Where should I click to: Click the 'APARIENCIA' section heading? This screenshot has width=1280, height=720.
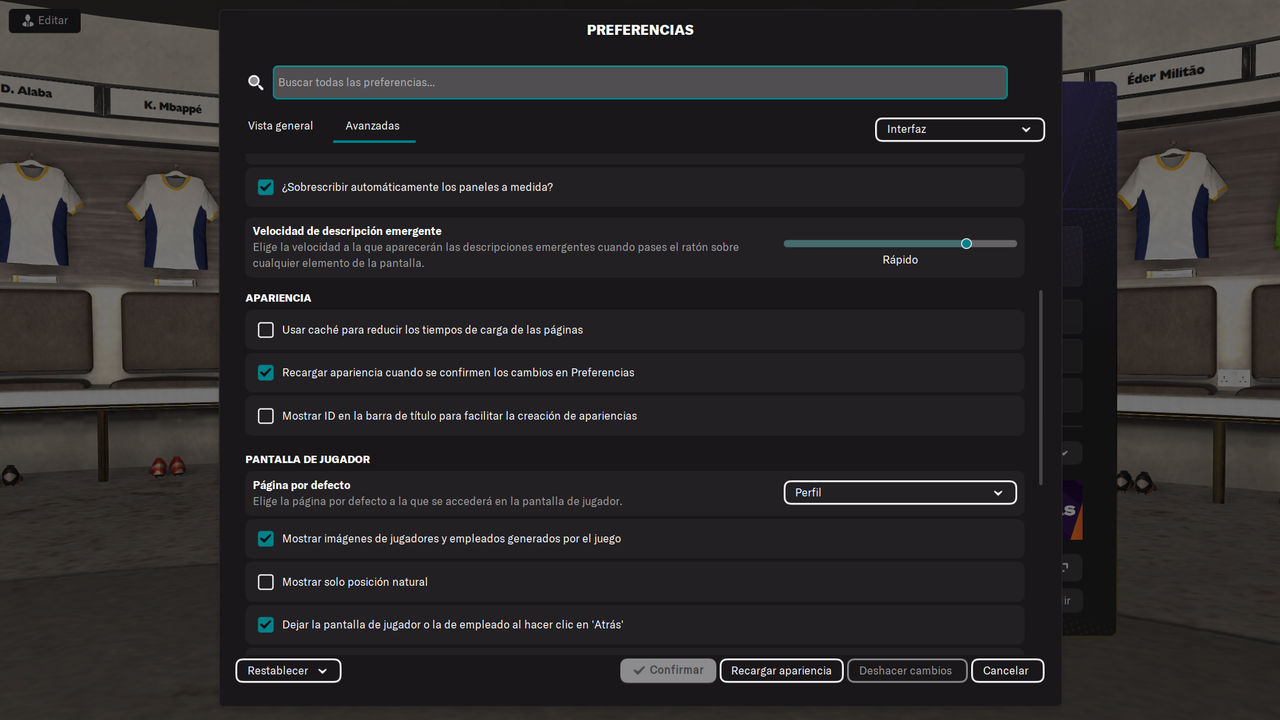pyautogui.click(x=278, y=298)
